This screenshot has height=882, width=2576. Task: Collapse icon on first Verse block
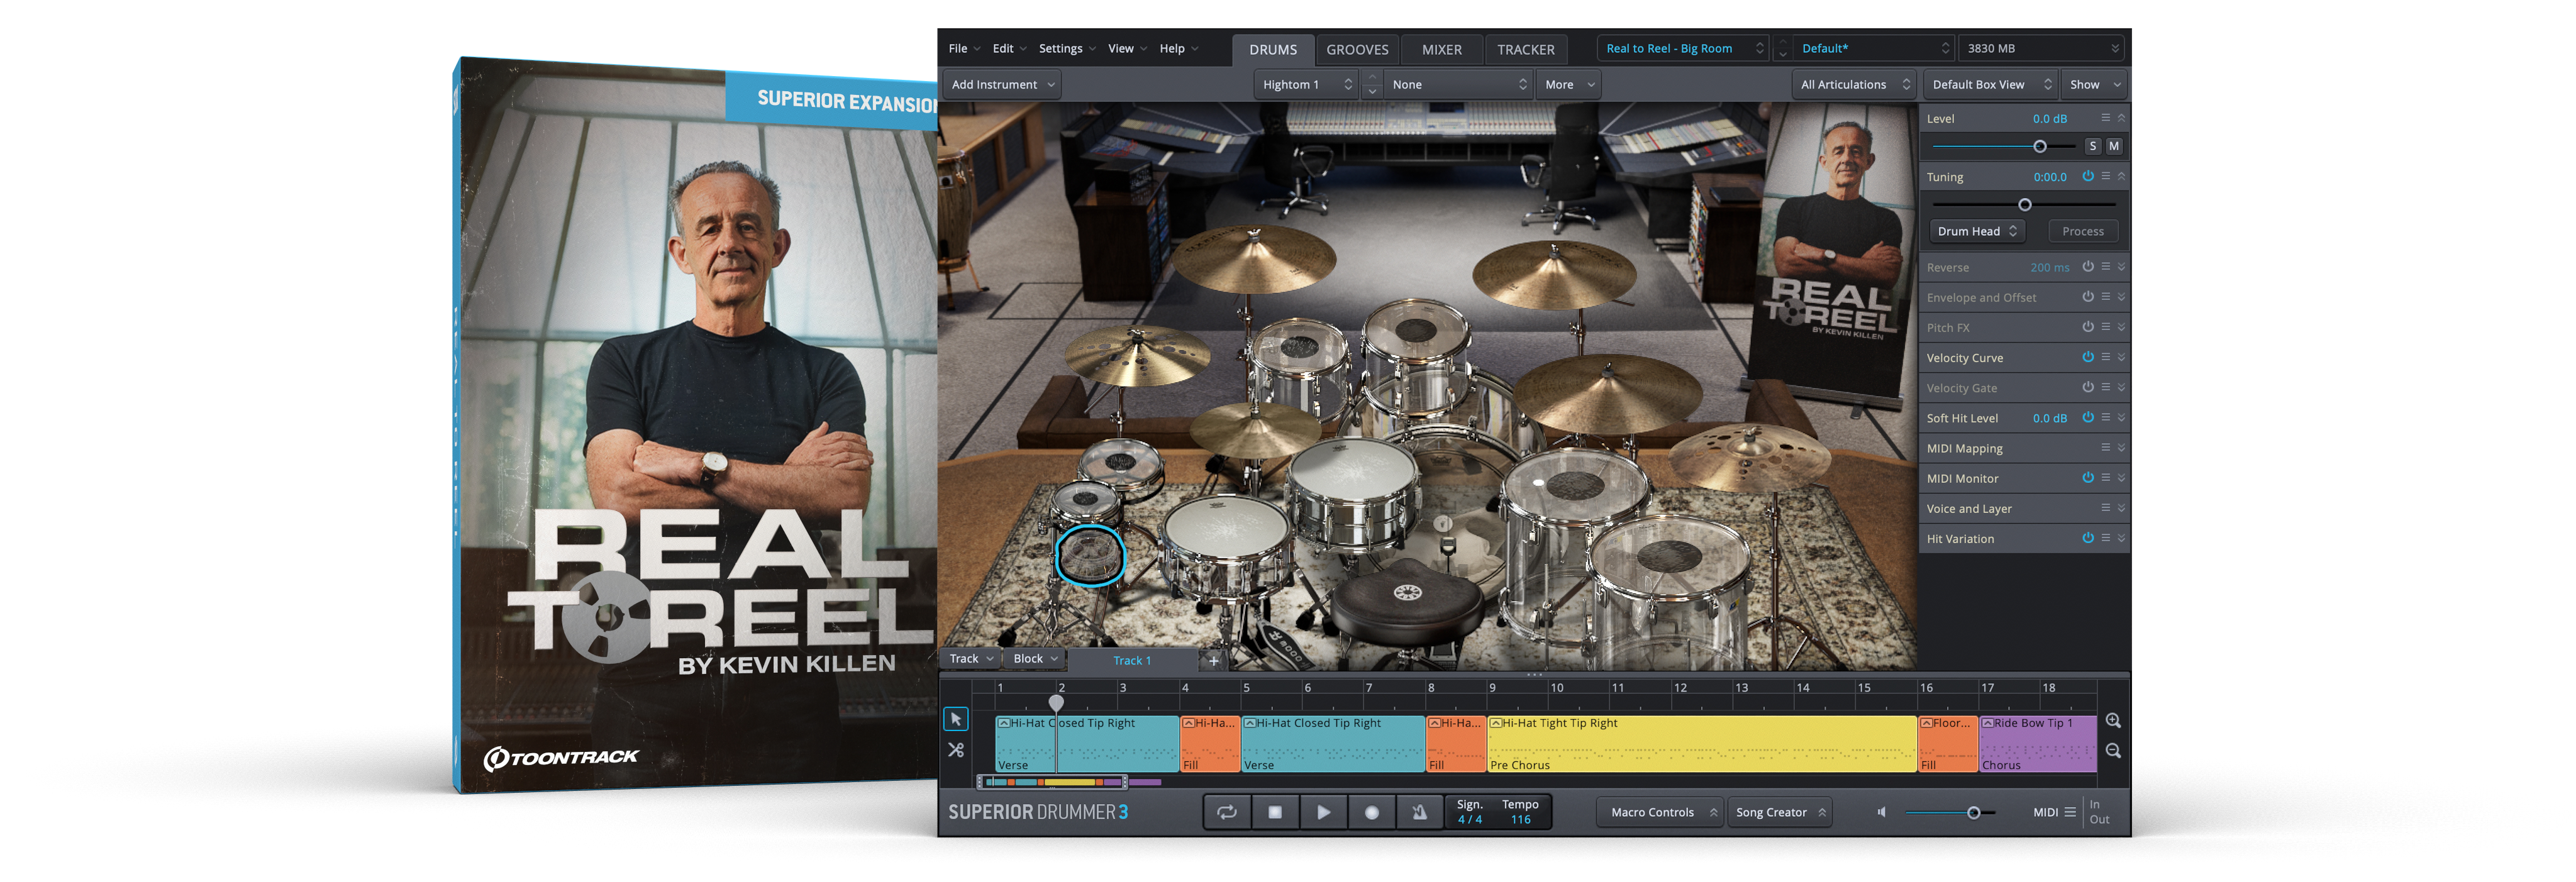pyautogui.click(x=1003, y=723)
